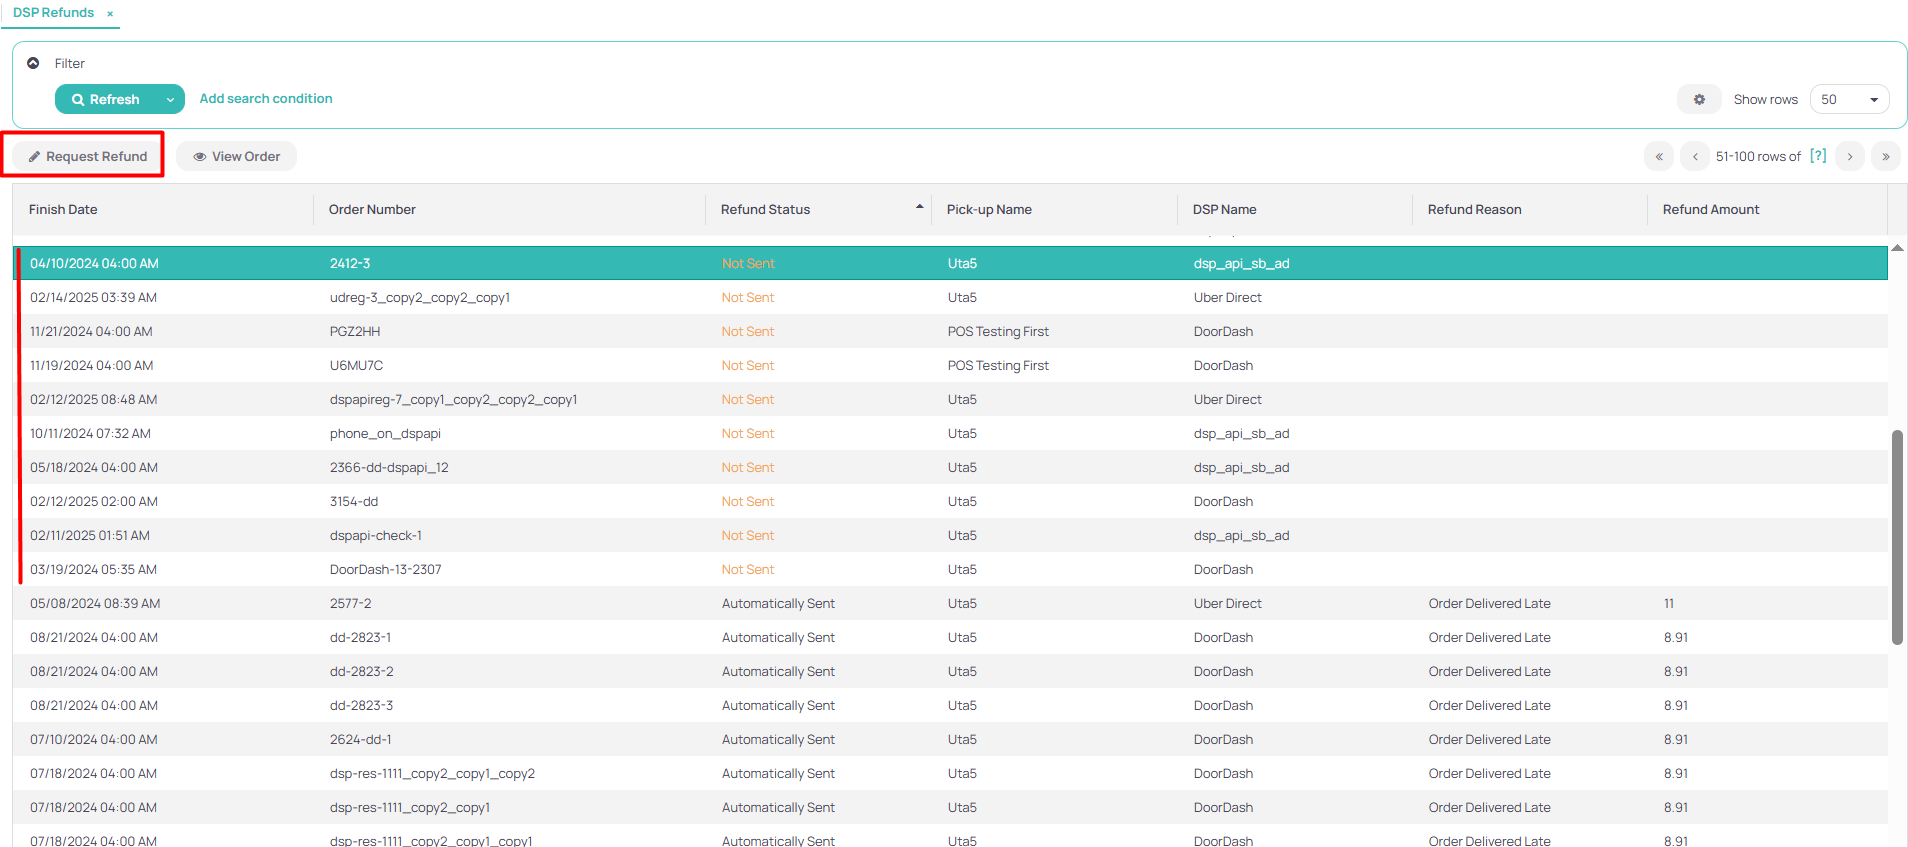
Task: Collapse the Filter panel
Action: [x=33, y=63]
